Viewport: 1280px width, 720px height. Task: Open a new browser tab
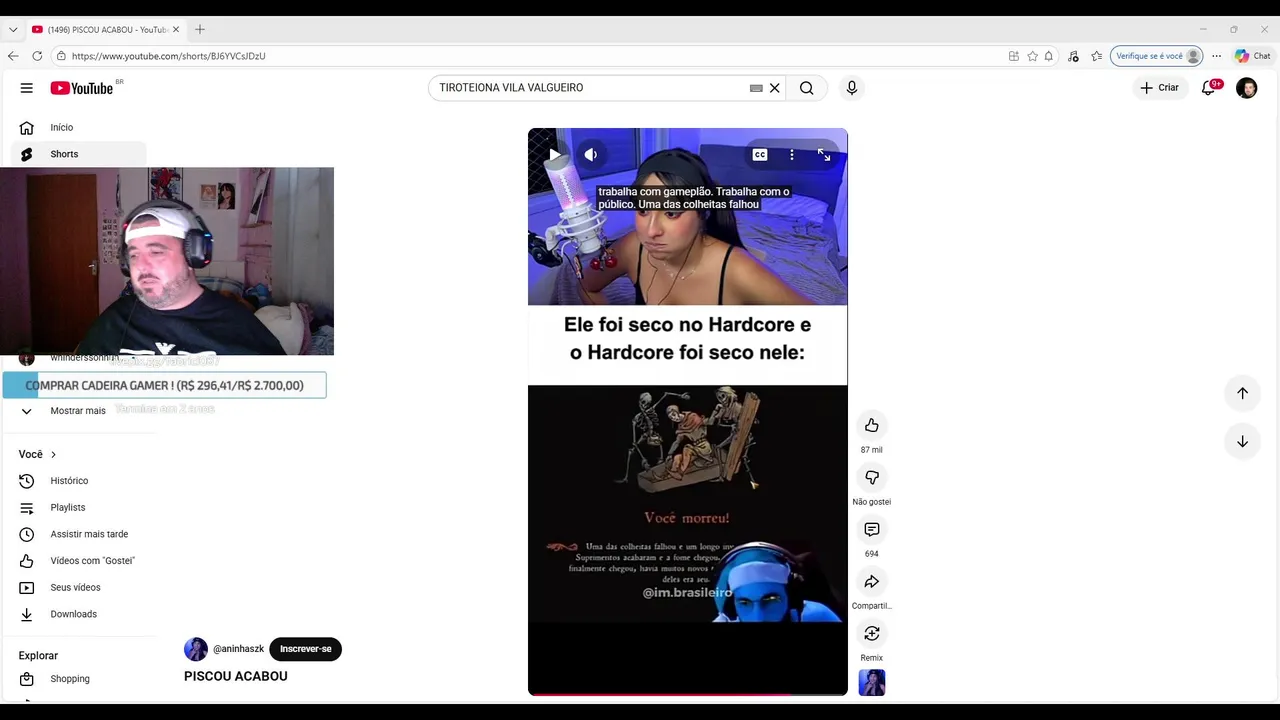pyautogui.click(x=200, y=30)
